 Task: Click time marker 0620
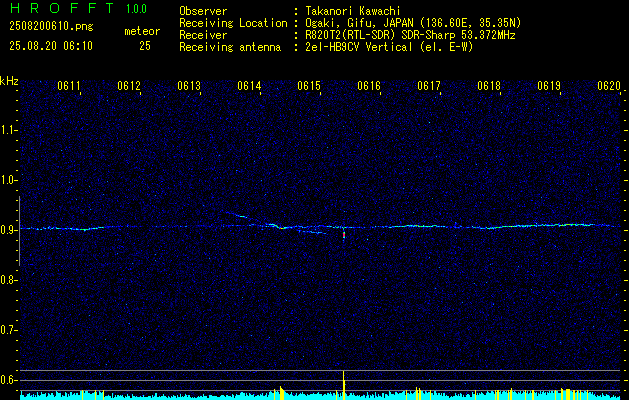tap(609, 86)
